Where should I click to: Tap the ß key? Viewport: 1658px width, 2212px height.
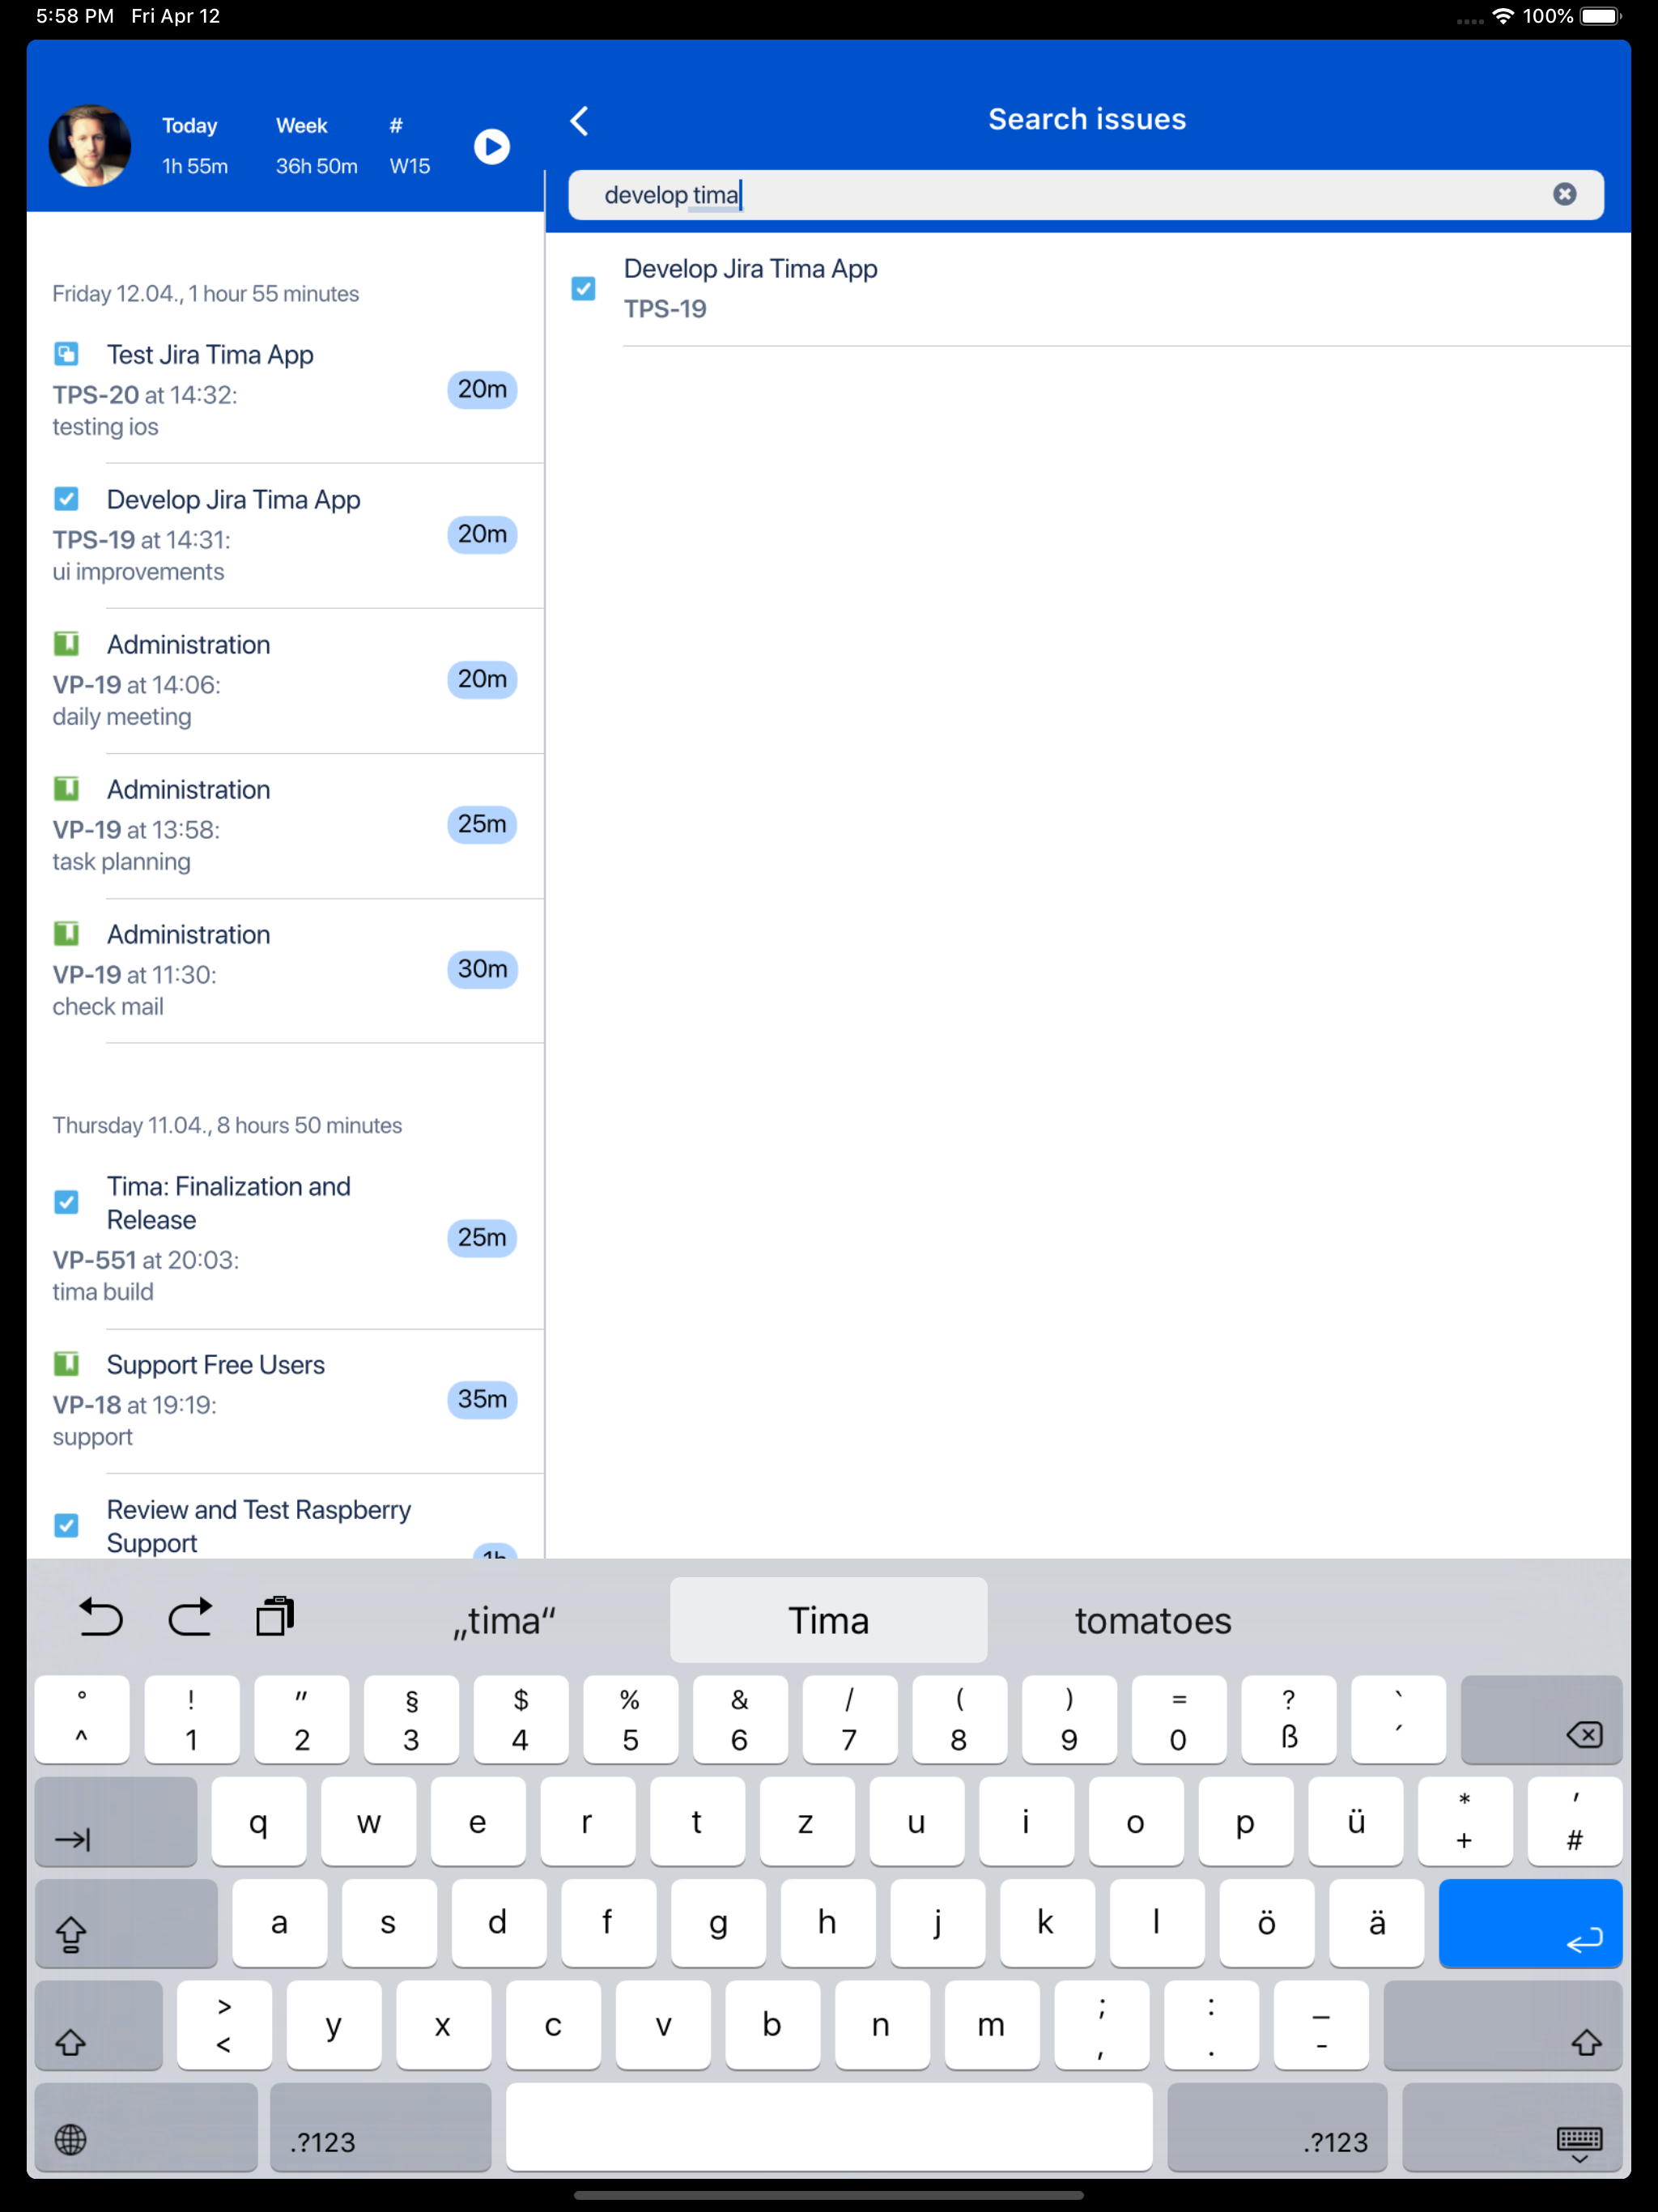tap(1288, 1720)
